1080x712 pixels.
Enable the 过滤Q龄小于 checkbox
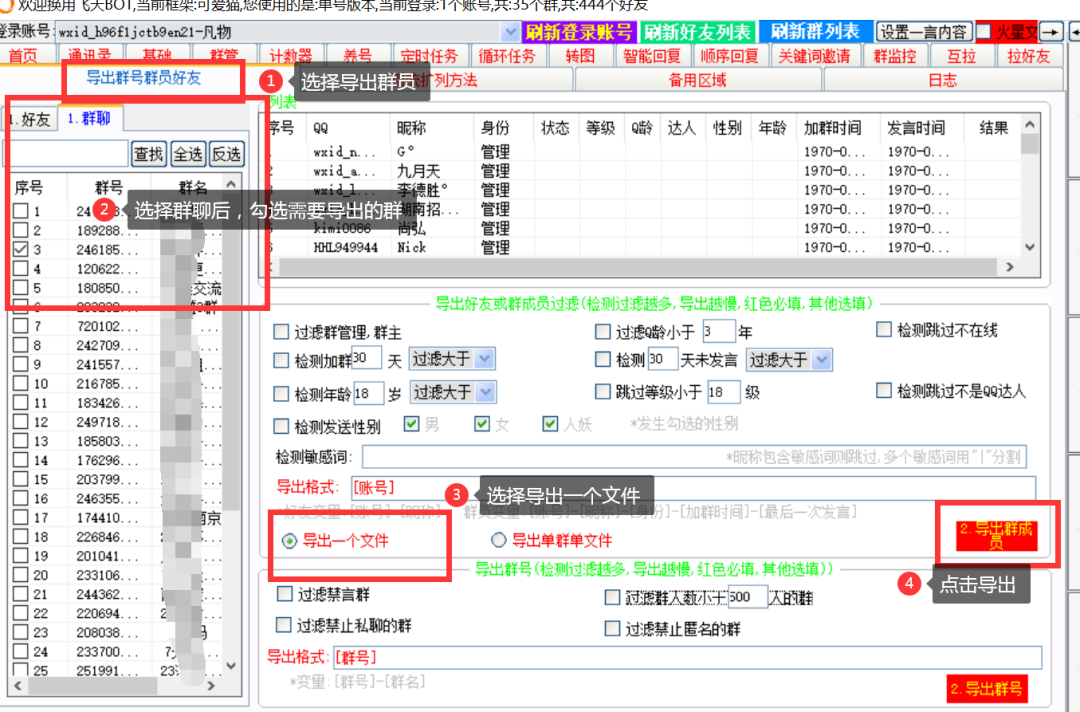603,332
